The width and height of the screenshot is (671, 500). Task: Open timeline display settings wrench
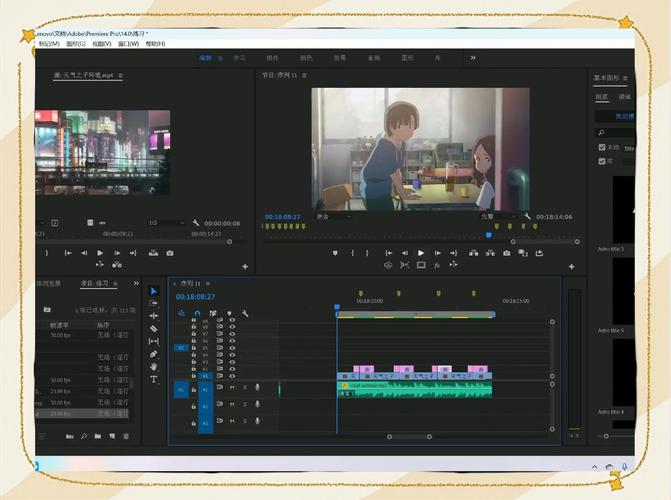[245, 313]
